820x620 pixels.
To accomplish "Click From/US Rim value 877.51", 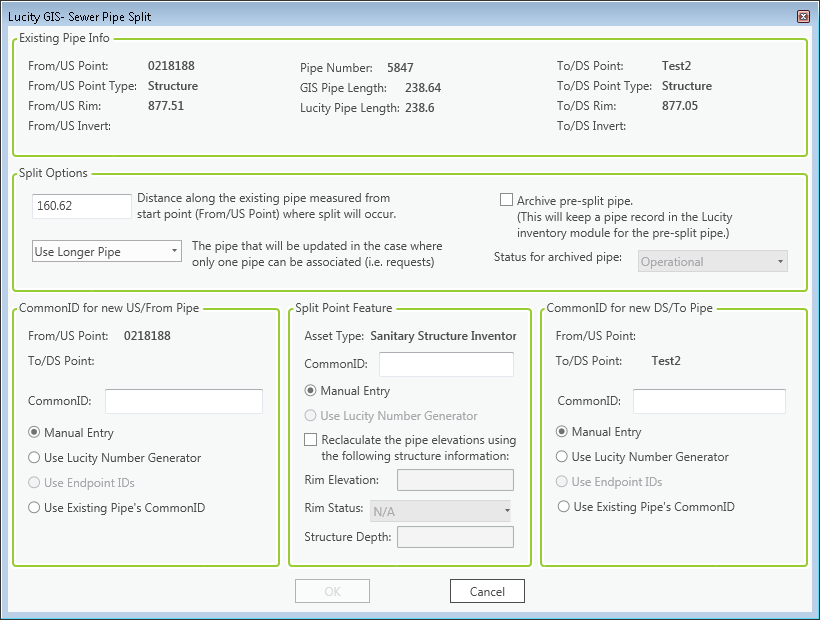I will (166, 106).
